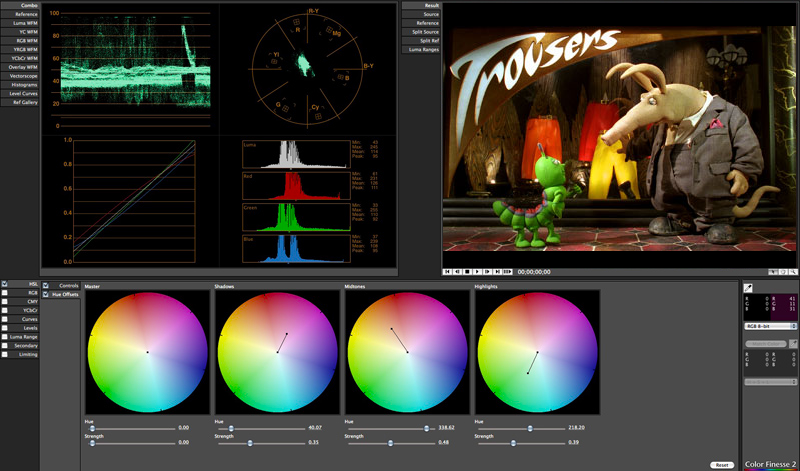Adjust the Midtones Strength slider
The width and height of the screenshot is (800, 471).
pyautogui.click(x=392, y=443)
